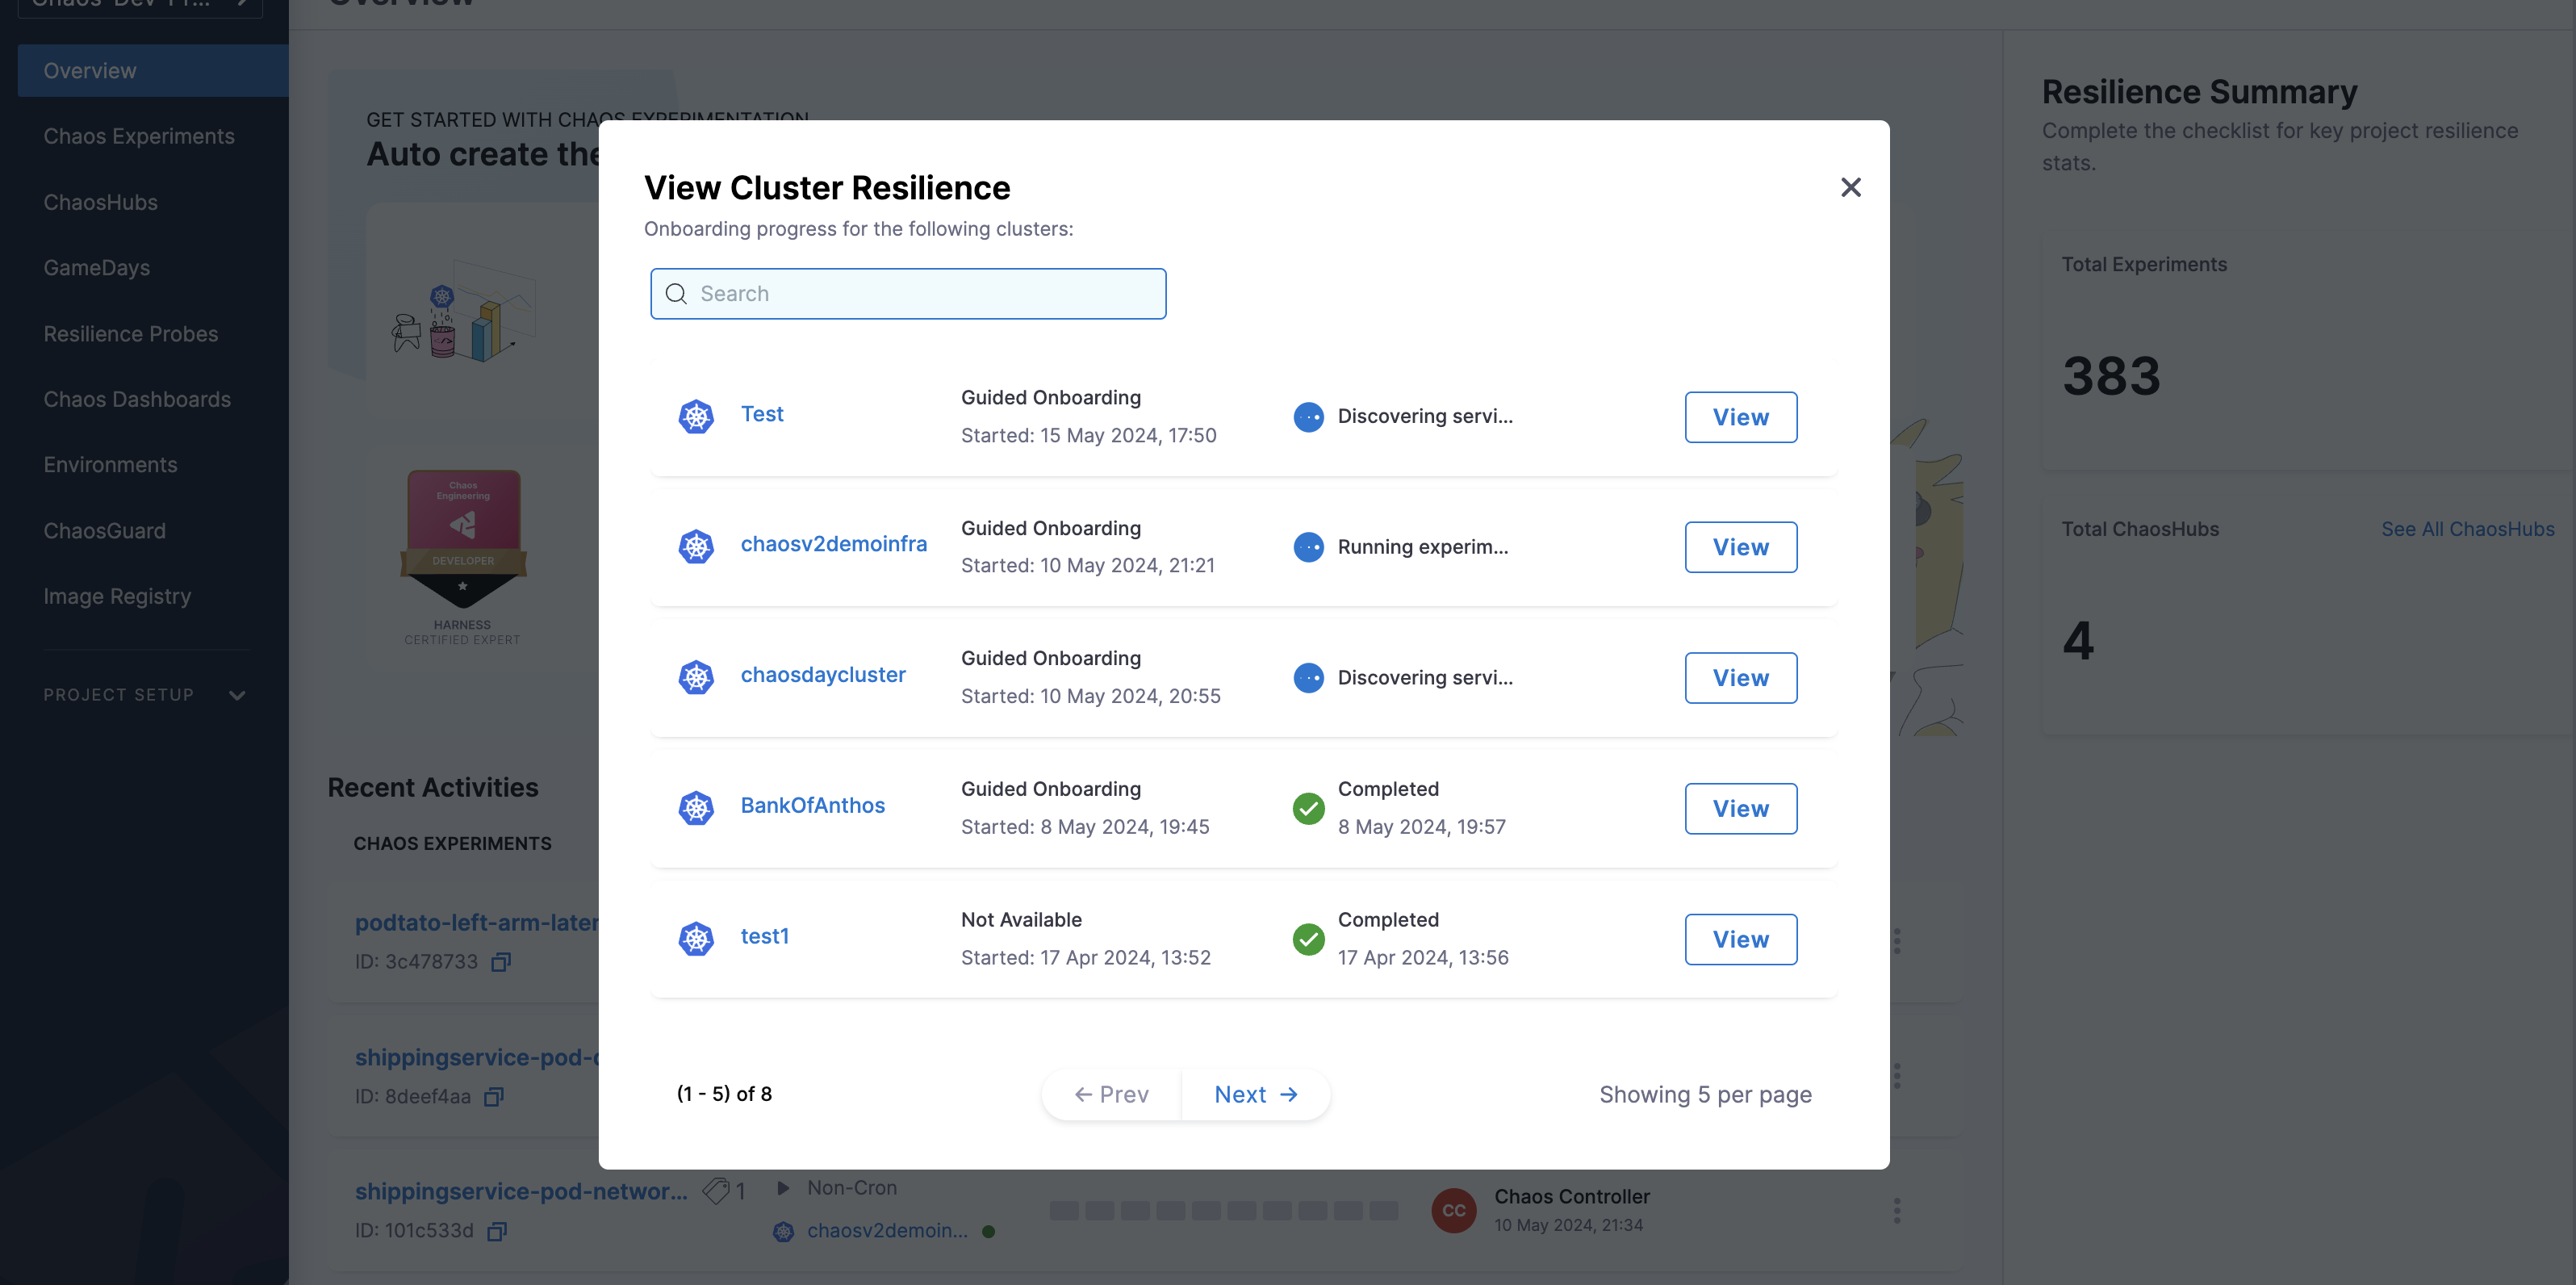
Task: Click the green completed checkmark for BankOfAnthos
Action: tap(1308, 808)
